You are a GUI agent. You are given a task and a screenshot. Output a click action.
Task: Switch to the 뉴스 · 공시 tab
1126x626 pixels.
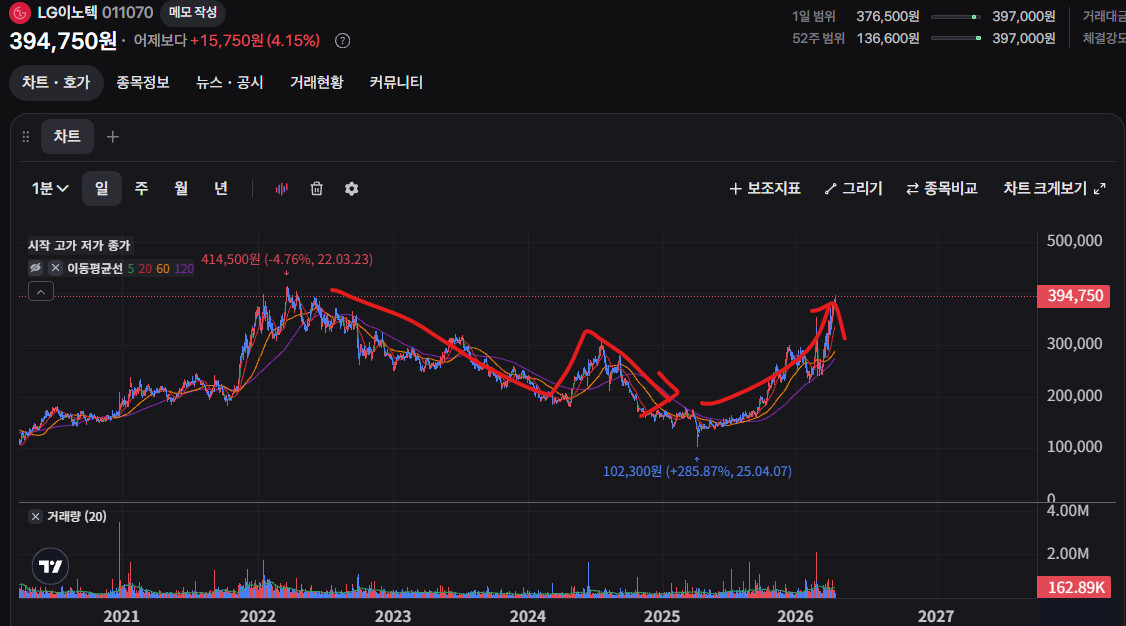[230, 83]
